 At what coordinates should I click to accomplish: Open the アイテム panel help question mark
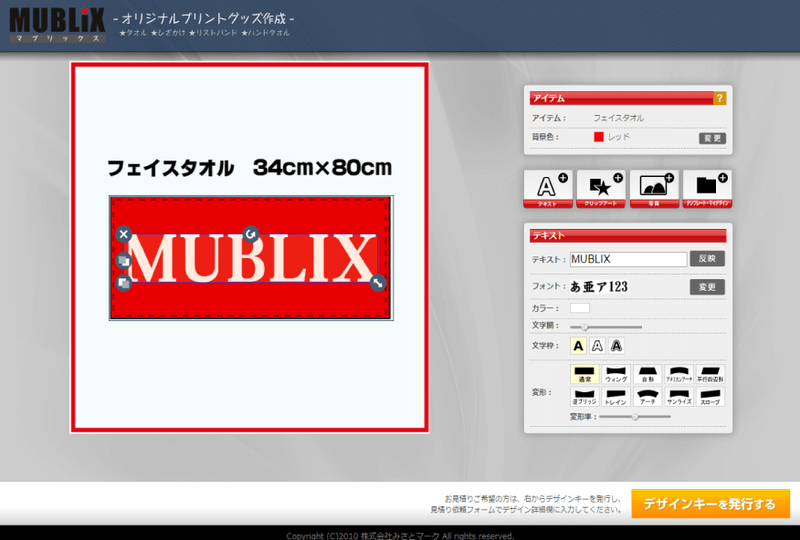pos(719,98)
